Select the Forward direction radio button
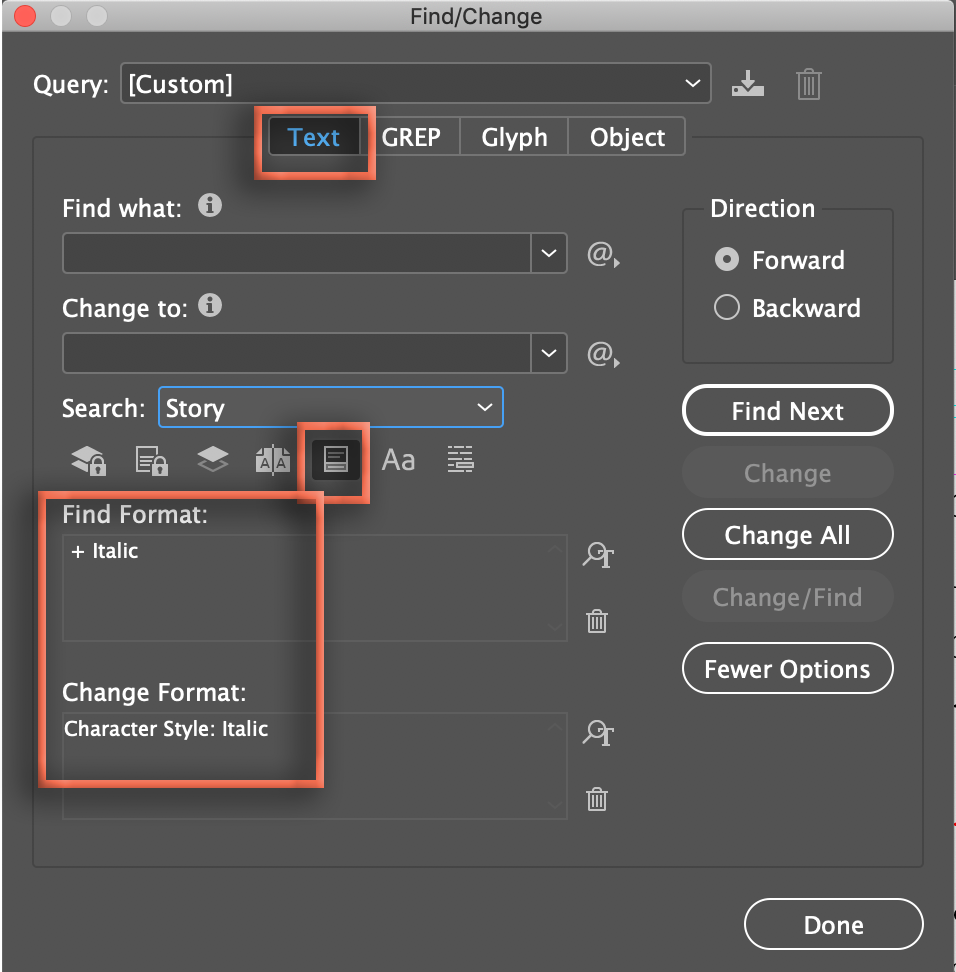The image size is (956, 972). (x=727, y=259)
